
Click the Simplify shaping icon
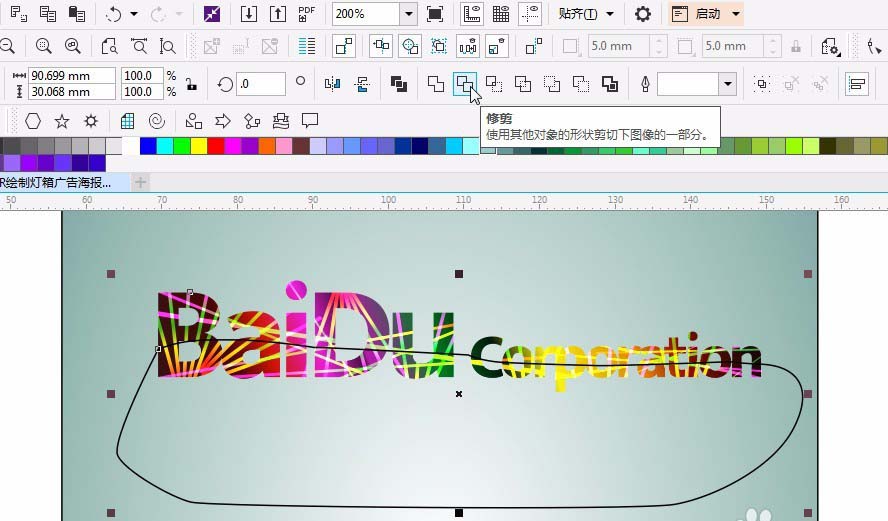(x=523, y=84)
